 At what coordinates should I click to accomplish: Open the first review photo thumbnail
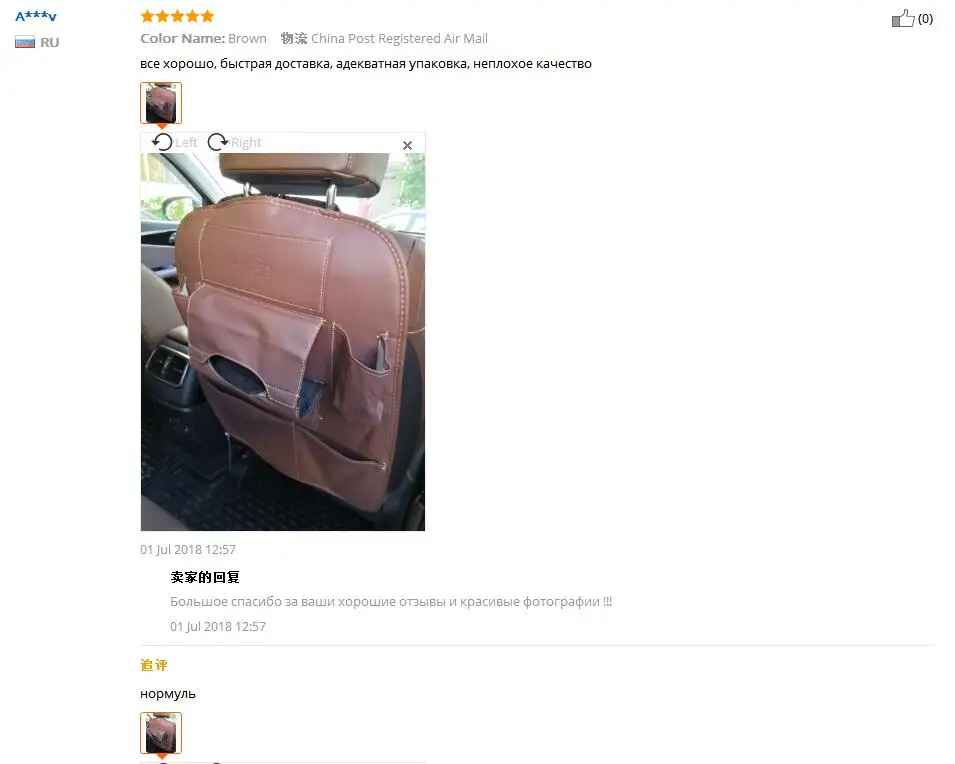click(x=161, y=103)
